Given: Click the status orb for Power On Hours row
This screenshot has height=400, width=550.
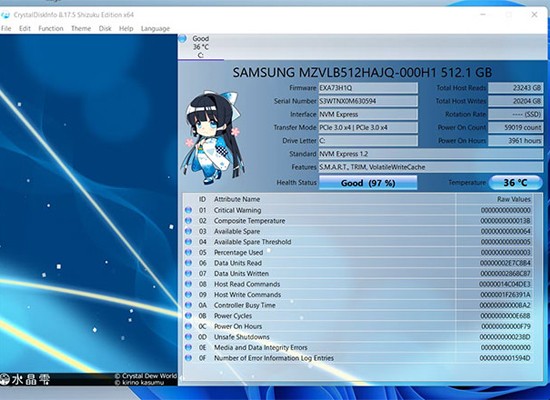Looking at the screenshot, I should tap(189, 326).
